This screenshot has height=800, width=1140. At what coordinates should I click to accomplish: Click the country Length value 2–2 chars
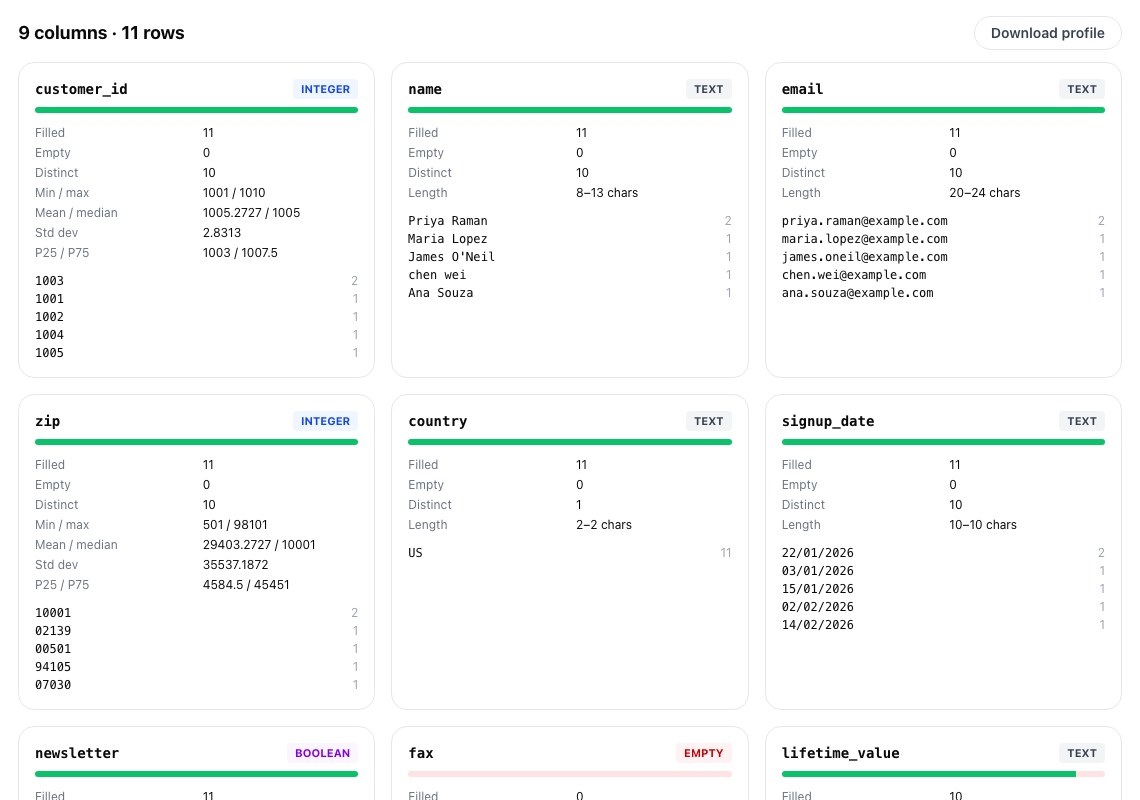tap(604, 525)
